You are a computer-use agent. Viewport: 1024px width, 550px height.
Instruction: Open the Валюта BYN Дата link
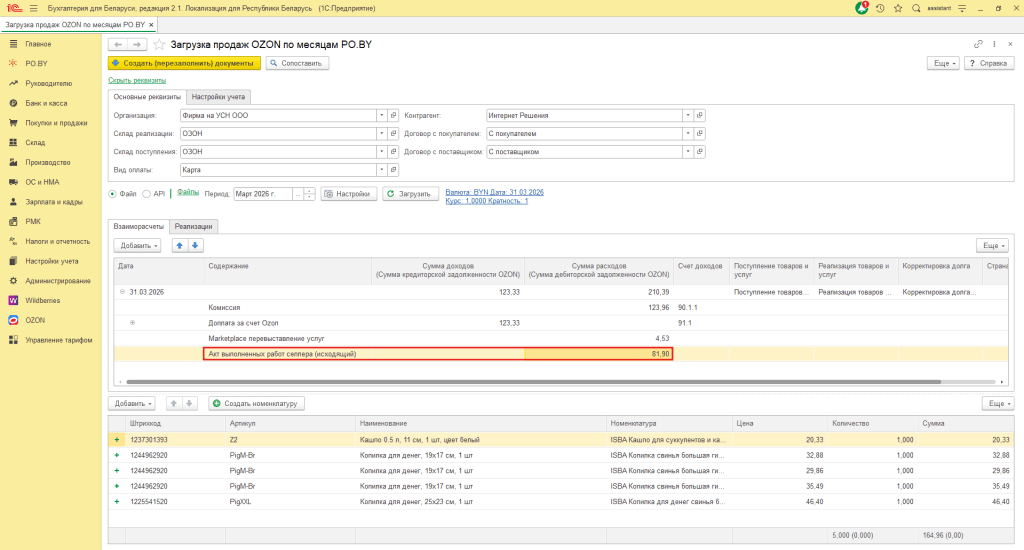pos(494,193)
